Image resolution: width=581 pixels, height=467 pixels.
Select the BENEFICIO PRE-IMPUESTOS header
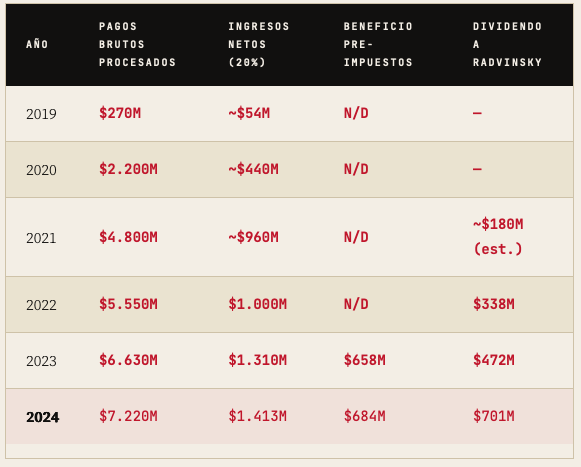coord(378,44)
